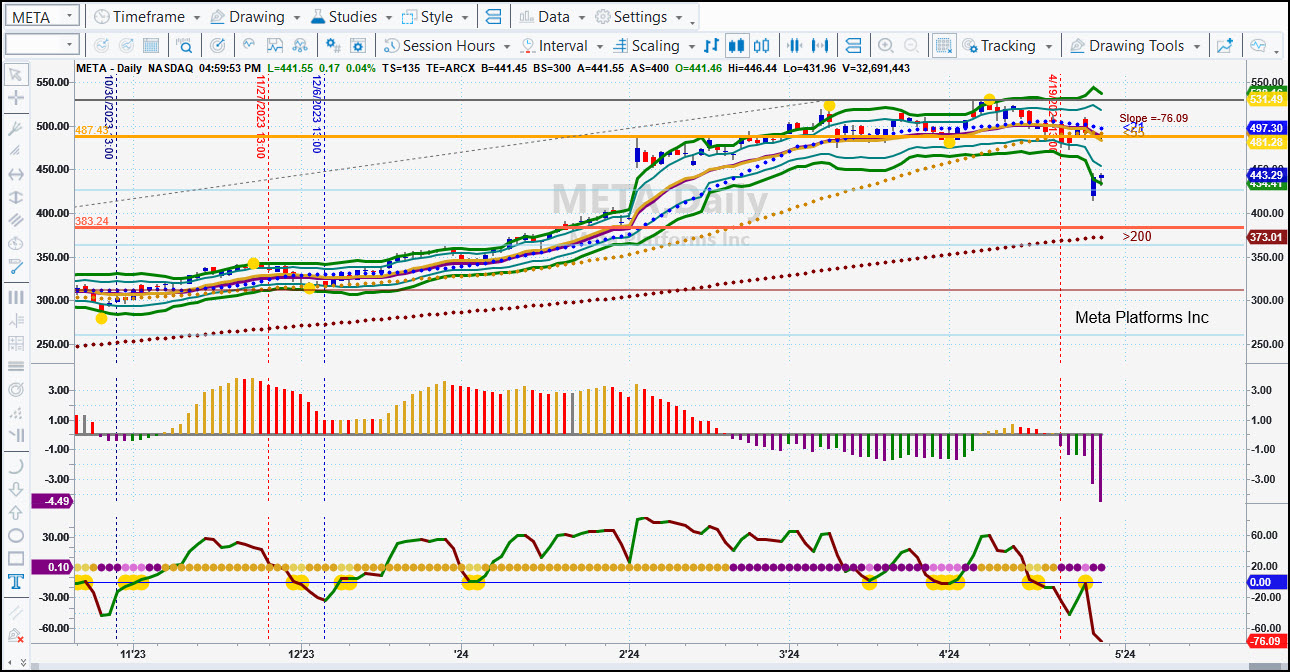1290x672 pixels.
Task: Expand the empty combo box under META
Action: point(42,45)
